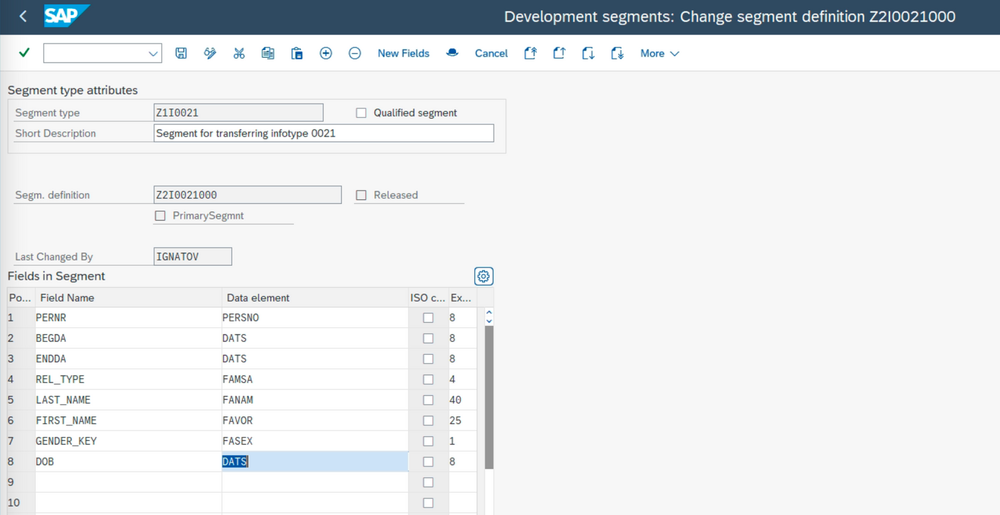Expand the More menu

pos(659,53)
